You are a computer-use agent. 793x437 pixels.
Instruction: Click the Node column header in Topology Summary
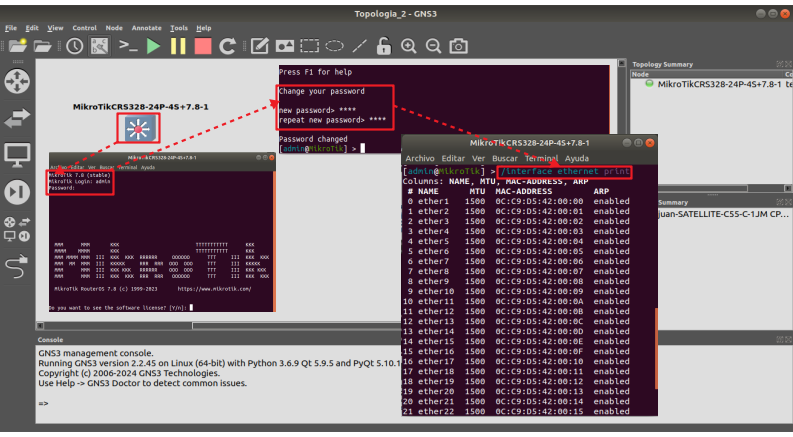[x=640, y=74]
